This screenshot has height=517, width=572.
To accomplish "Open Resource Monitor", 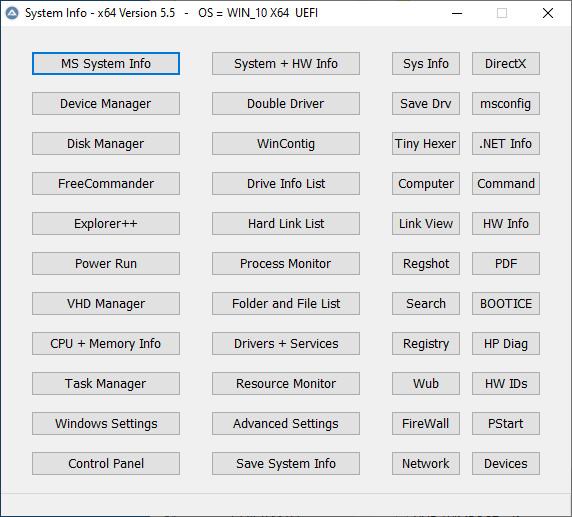I will pyautogui.click(x=286, y=383).
